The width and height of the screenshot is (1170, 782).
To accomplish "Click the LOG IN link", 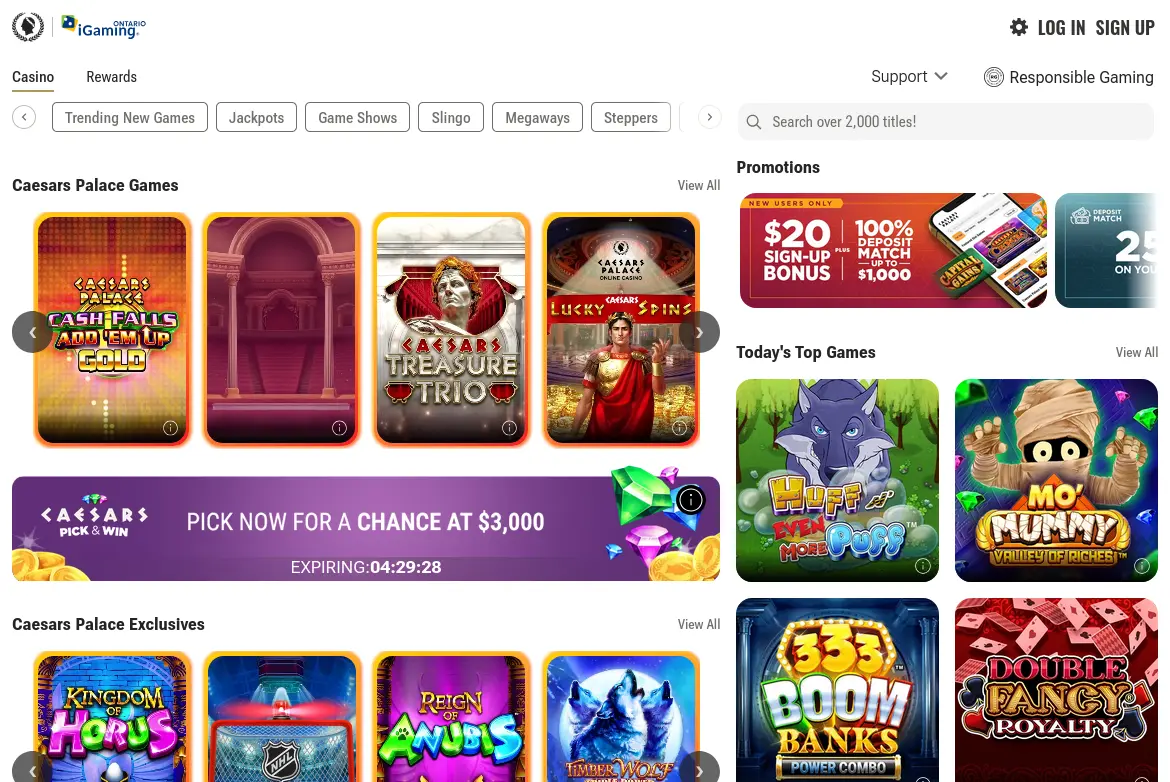I will pyautogui.click(x=1061, y=28).
